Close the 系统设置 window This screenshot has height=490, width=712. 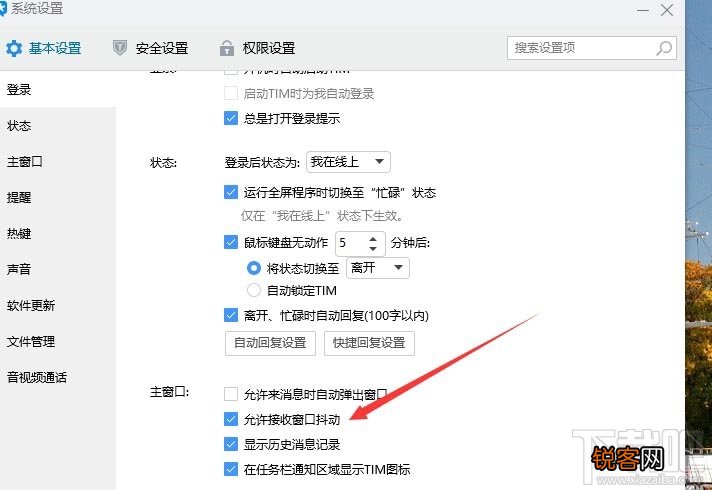point(667,10)
